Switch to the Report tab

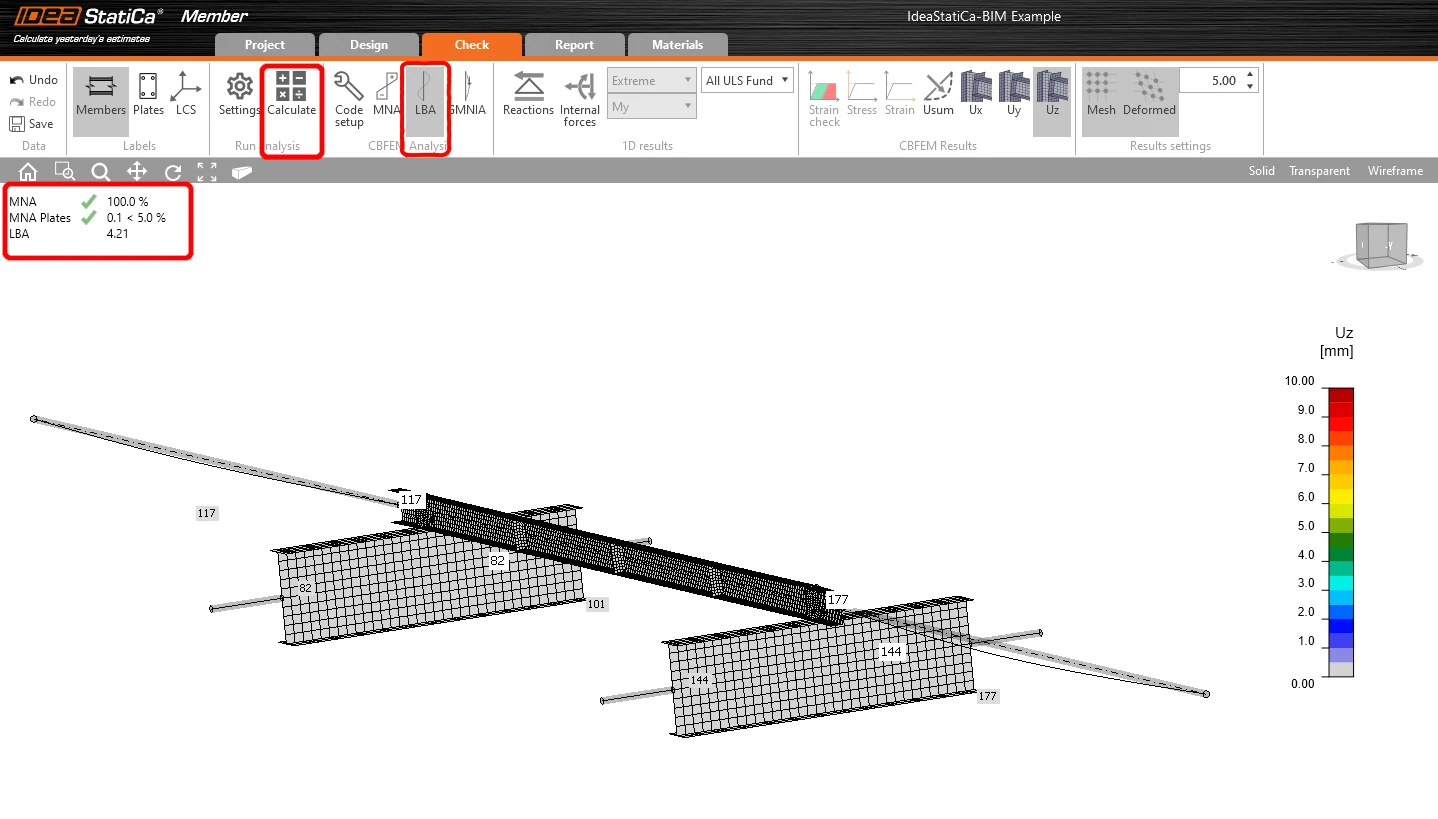tap(575, 45)
